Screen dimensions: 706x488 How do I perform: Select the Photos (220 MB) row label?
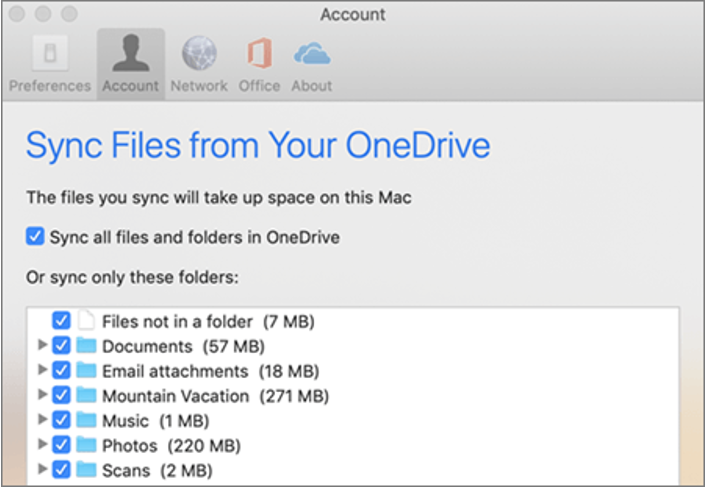(171, 446)
